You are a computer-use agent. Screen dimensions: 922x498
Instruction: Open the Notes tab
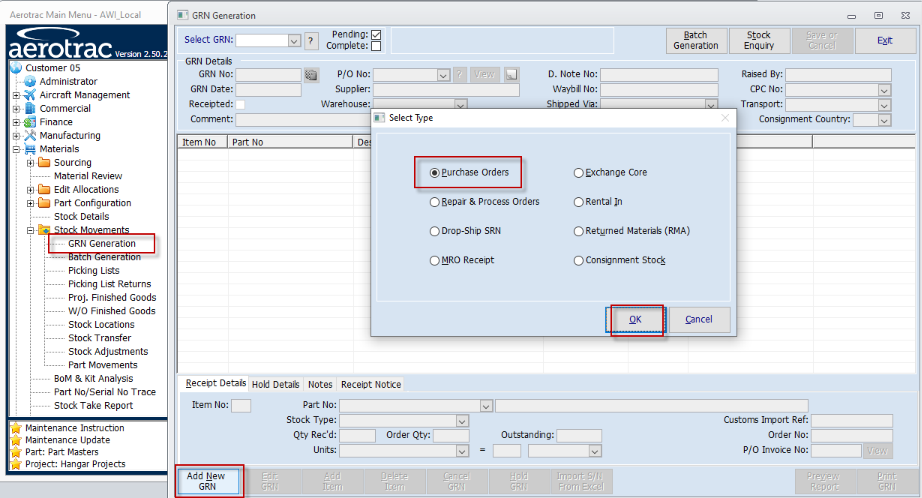320,385
